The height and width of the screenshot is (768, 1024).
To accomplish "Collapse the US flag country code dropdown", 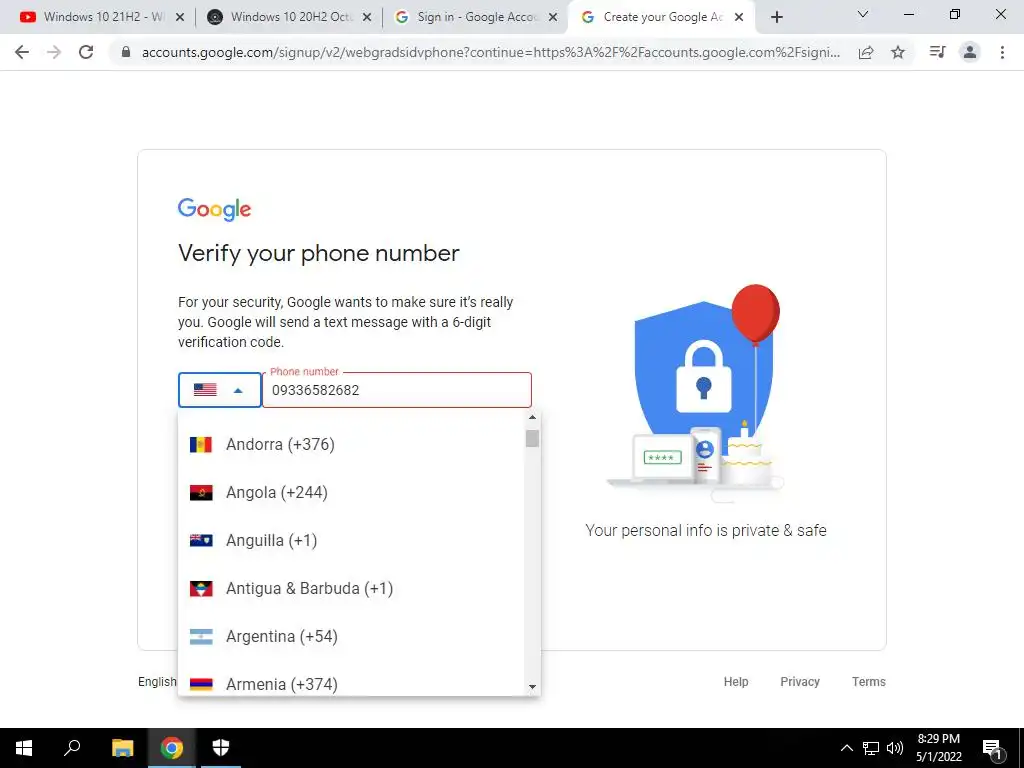I will point(220,390).
